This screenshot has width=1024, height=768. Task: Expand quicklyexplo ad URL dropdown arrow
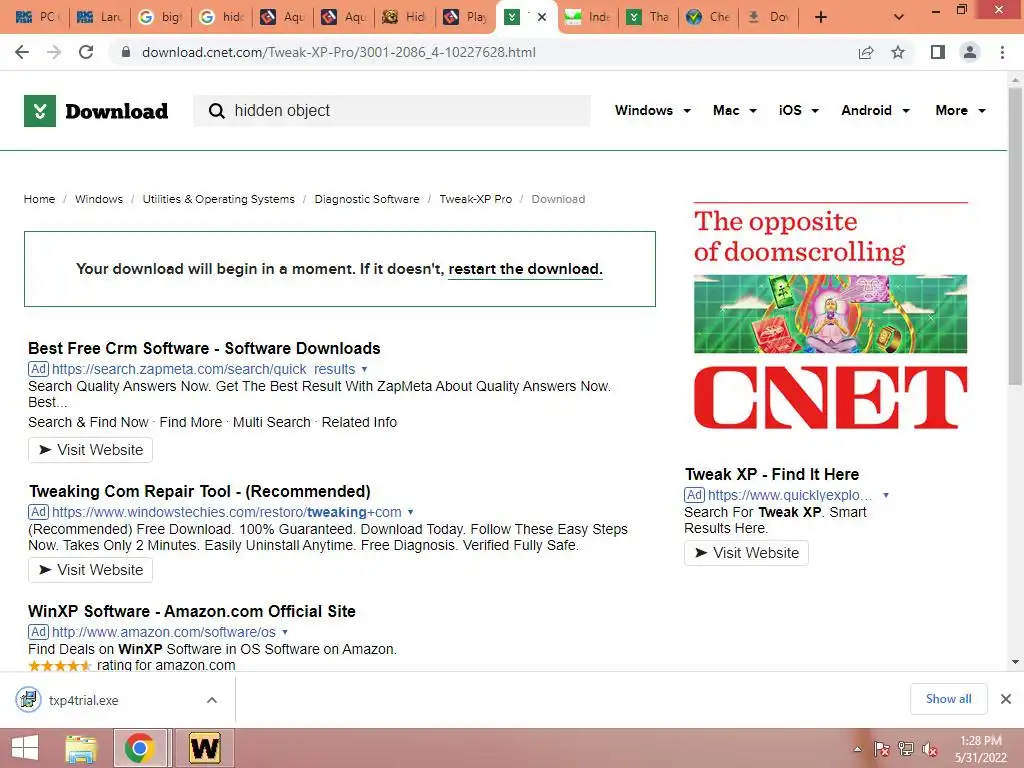[886, 495]
